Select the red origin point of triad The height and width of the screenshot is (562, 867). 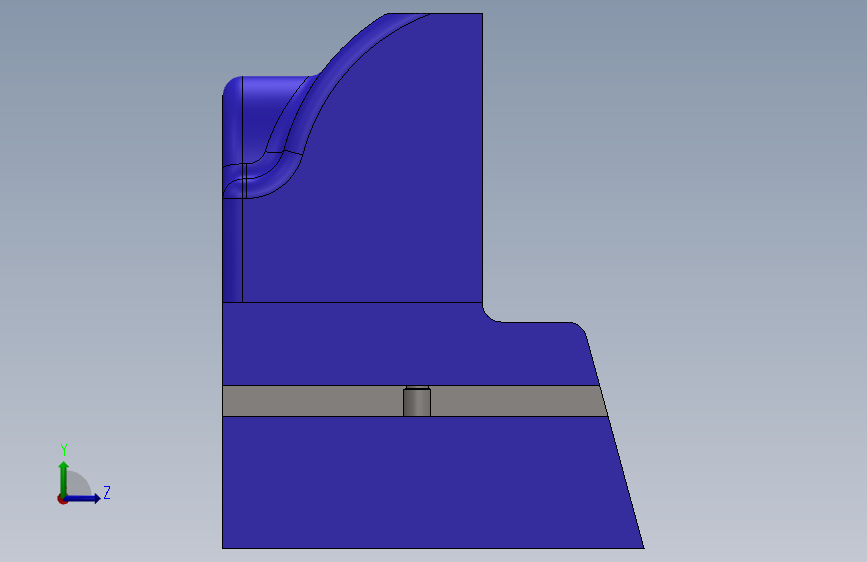(62, 499)
